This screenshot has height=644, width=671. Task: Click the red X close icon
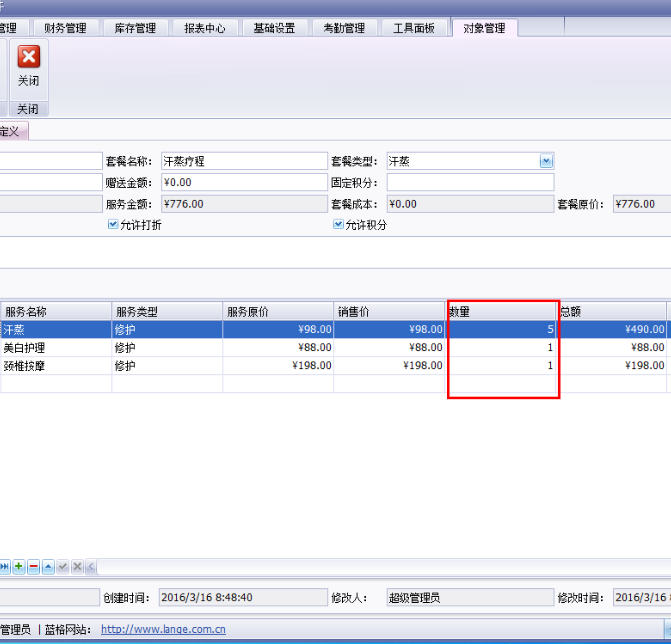(x=29, y=57)
